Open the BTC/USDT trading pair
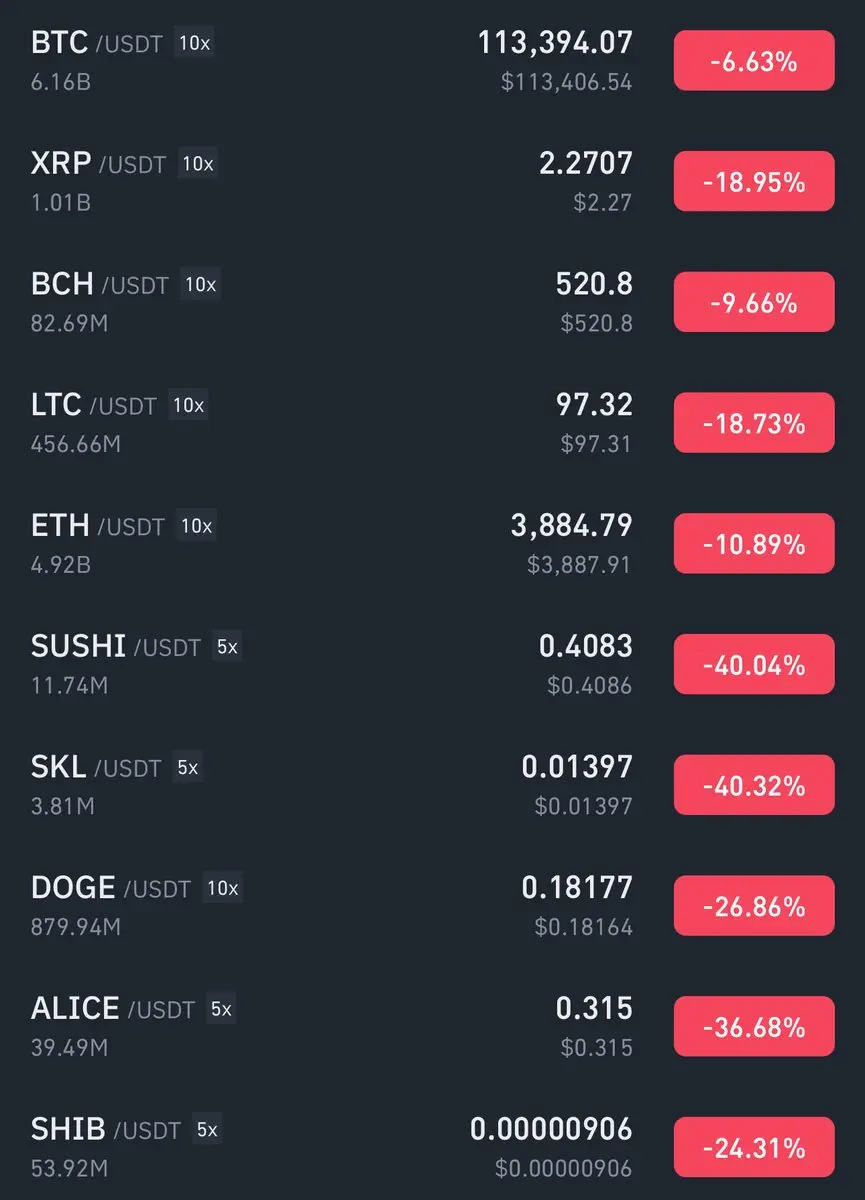865x1200 pixels. click(97, 44)
